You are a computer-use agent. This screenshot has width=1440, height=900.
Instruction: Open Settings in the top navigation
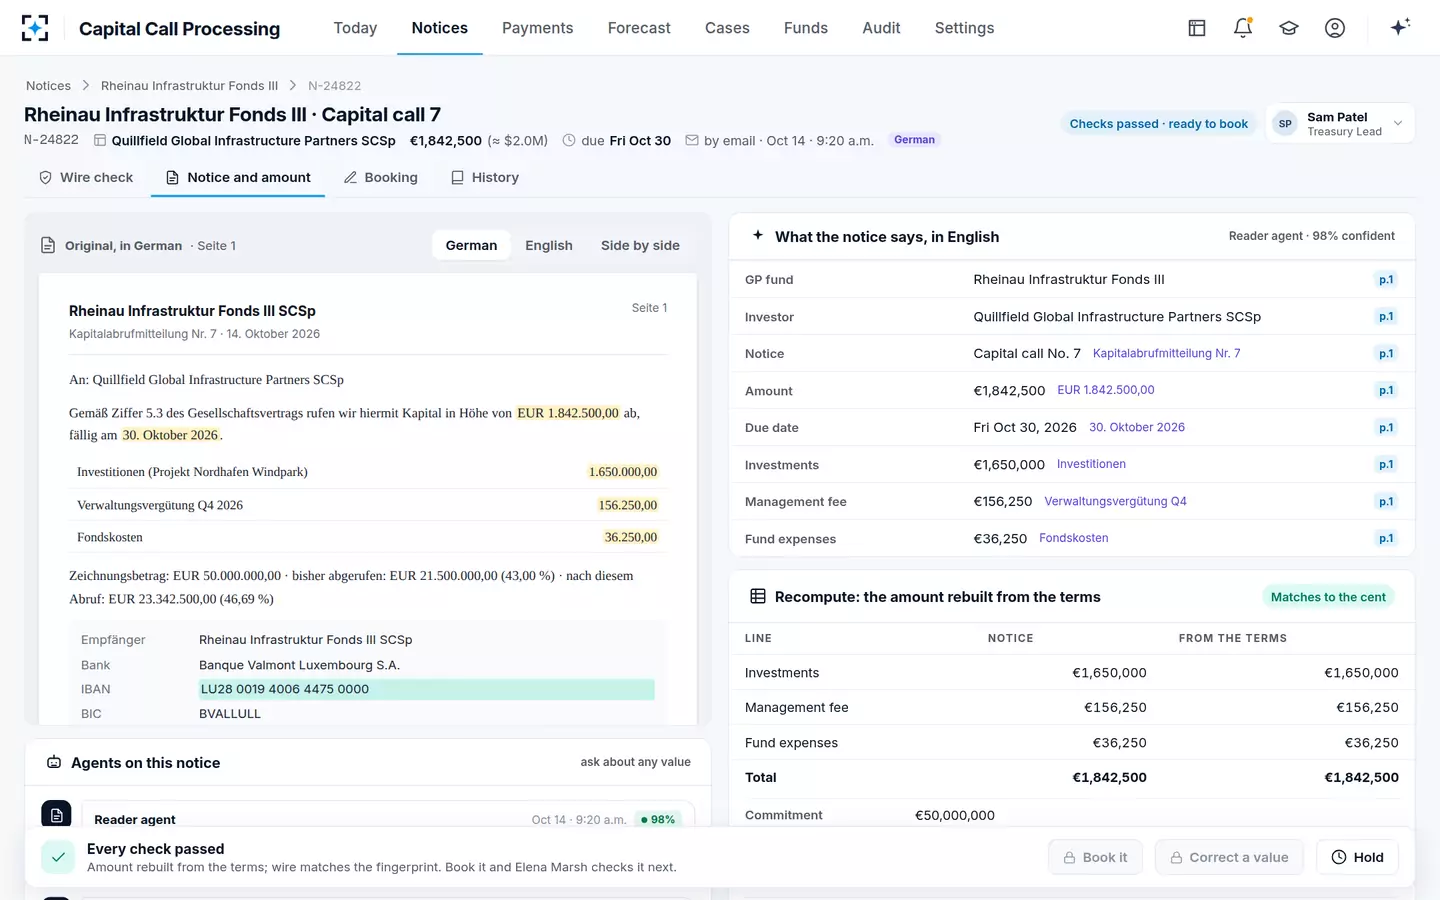[x=964, y=28]
